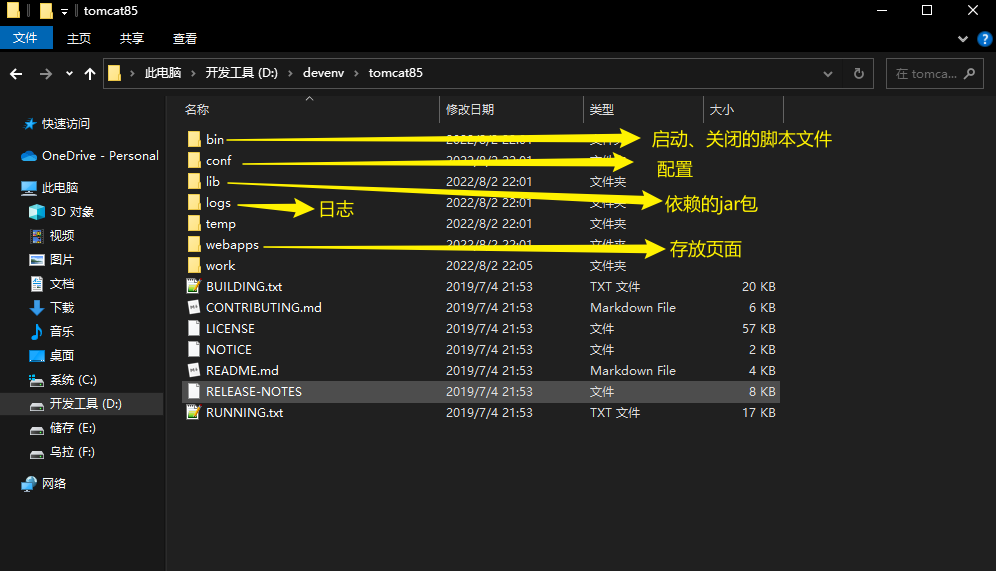Select the 开发工具 (D:) drive in sidebar

click(x=85, y=404)
